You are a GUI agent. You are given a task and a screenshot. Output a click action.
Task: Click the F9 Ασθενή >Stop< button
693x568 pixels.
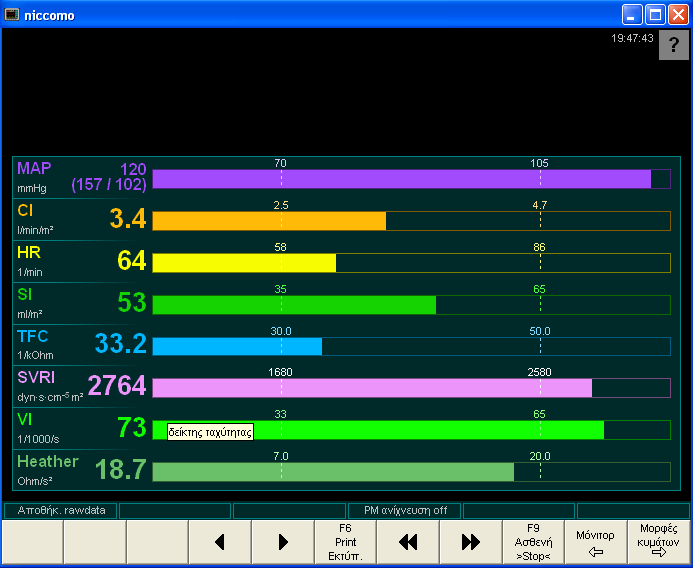coord(533,542)
